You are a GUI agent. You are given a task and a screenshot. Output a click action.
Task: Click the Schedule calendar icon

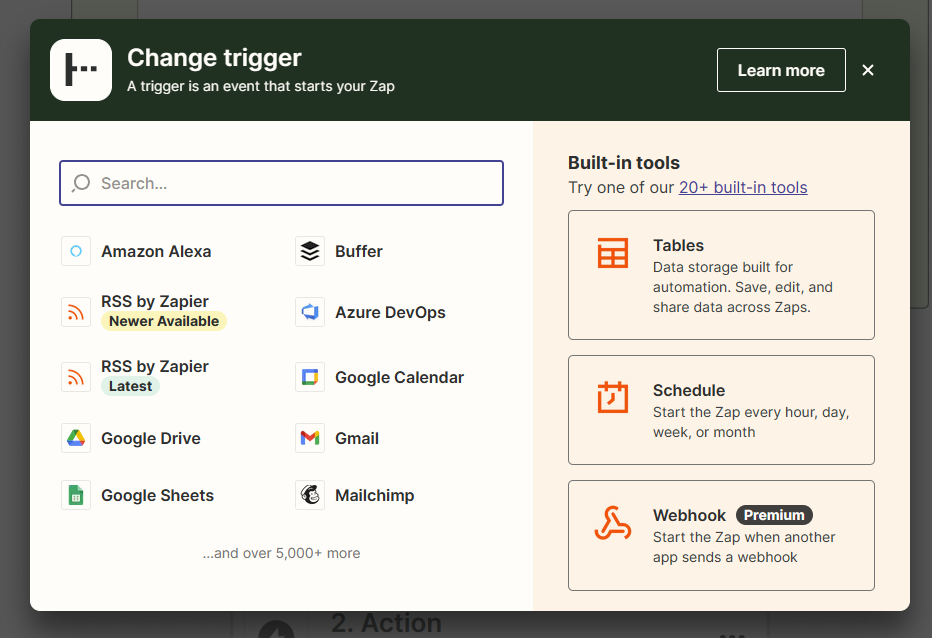point(612,397)
